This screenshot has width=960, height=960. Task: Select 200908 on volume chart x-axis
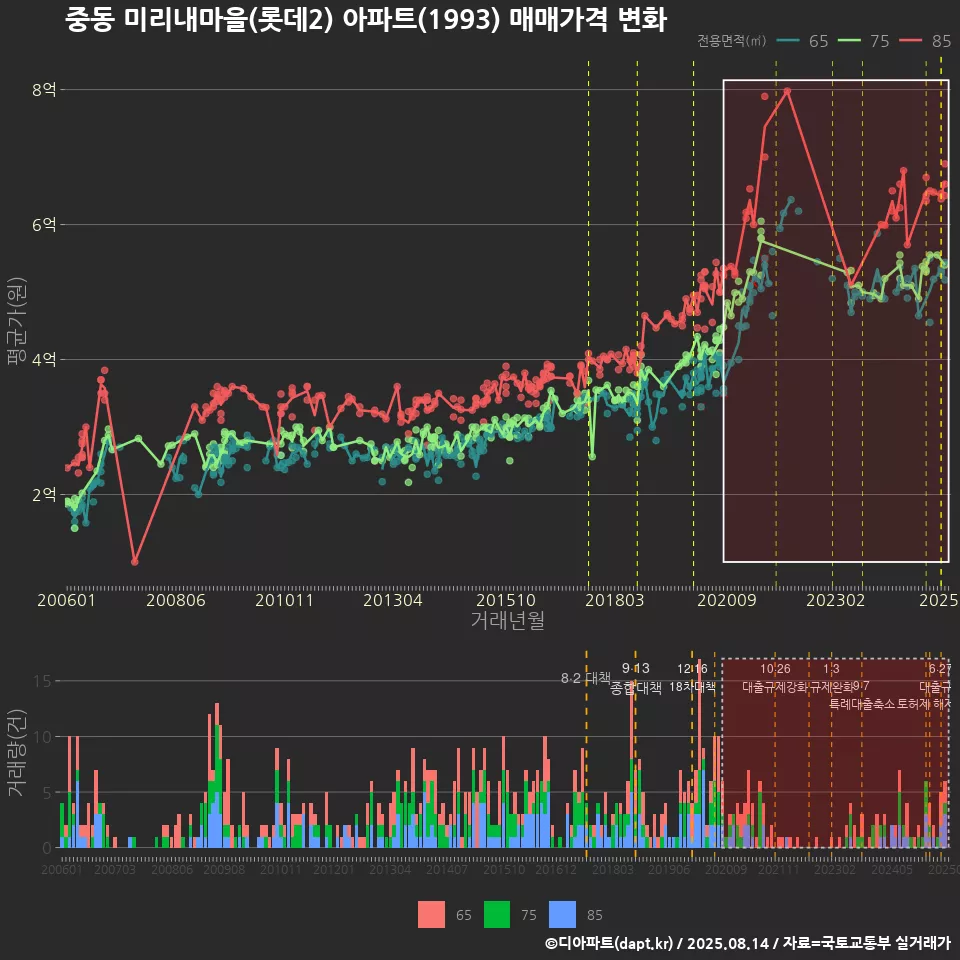[x=224, y=869]
